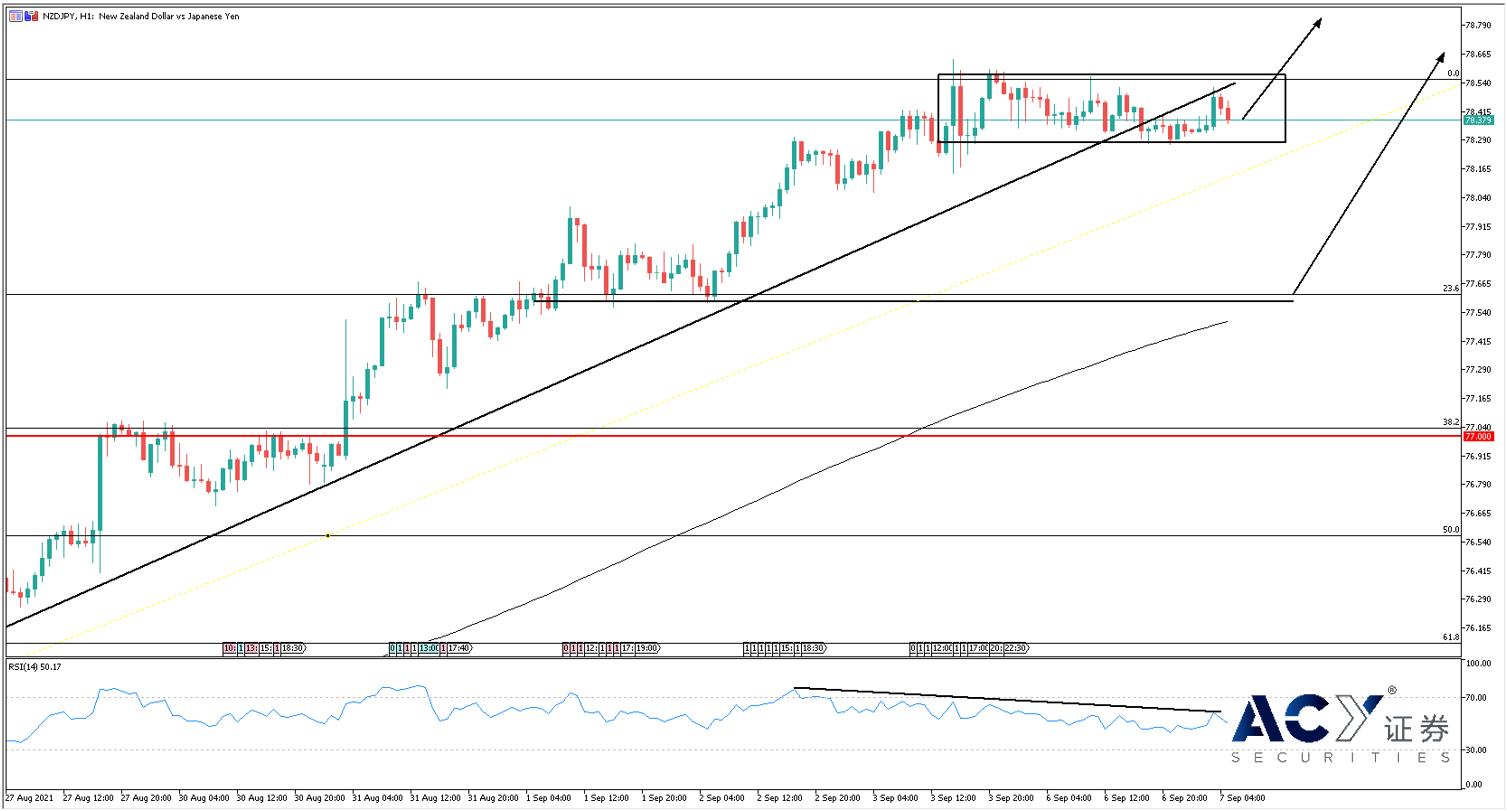Click the One Click Trading panel icon
The height and width of the screenshot is (811, 1507).
(16, 16)
